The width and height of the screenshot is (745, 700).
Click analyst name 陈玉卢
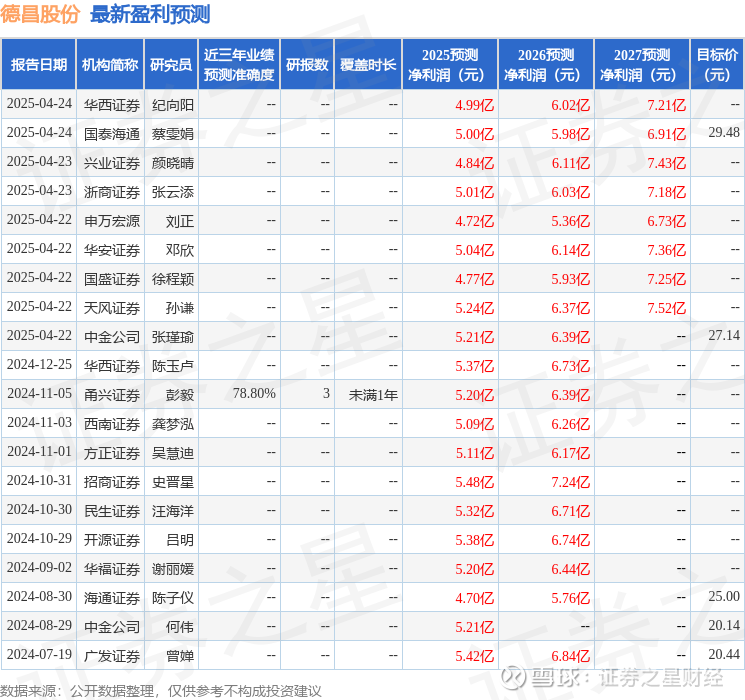pos(173,365)
